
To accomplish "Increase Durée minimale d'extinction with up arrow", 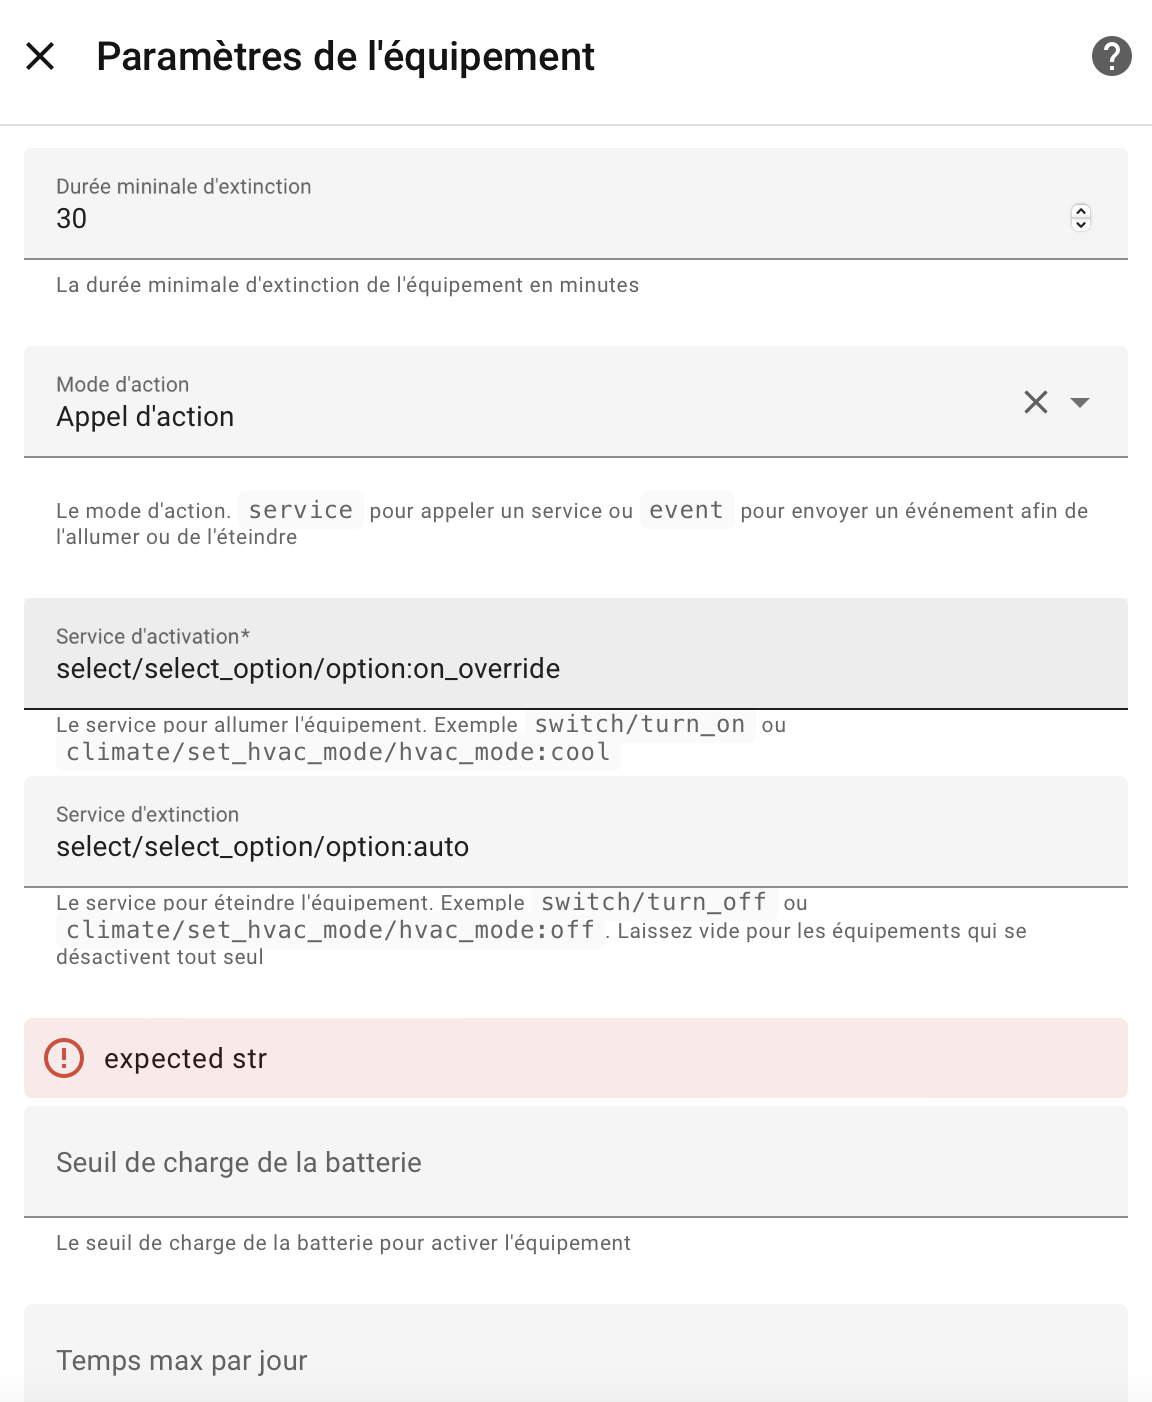I will click(1081, 210).
